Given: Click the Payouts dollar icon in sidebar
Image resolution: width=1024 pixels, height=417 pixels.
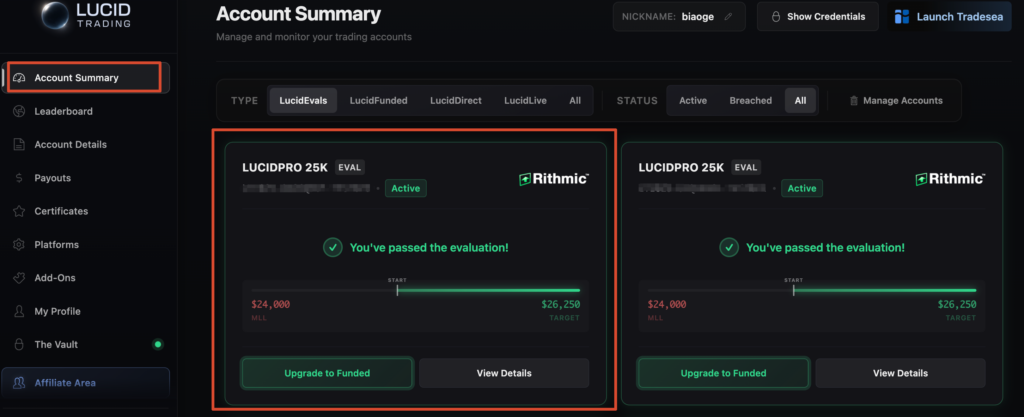Looking at the screenshot, I should (19, 178).
